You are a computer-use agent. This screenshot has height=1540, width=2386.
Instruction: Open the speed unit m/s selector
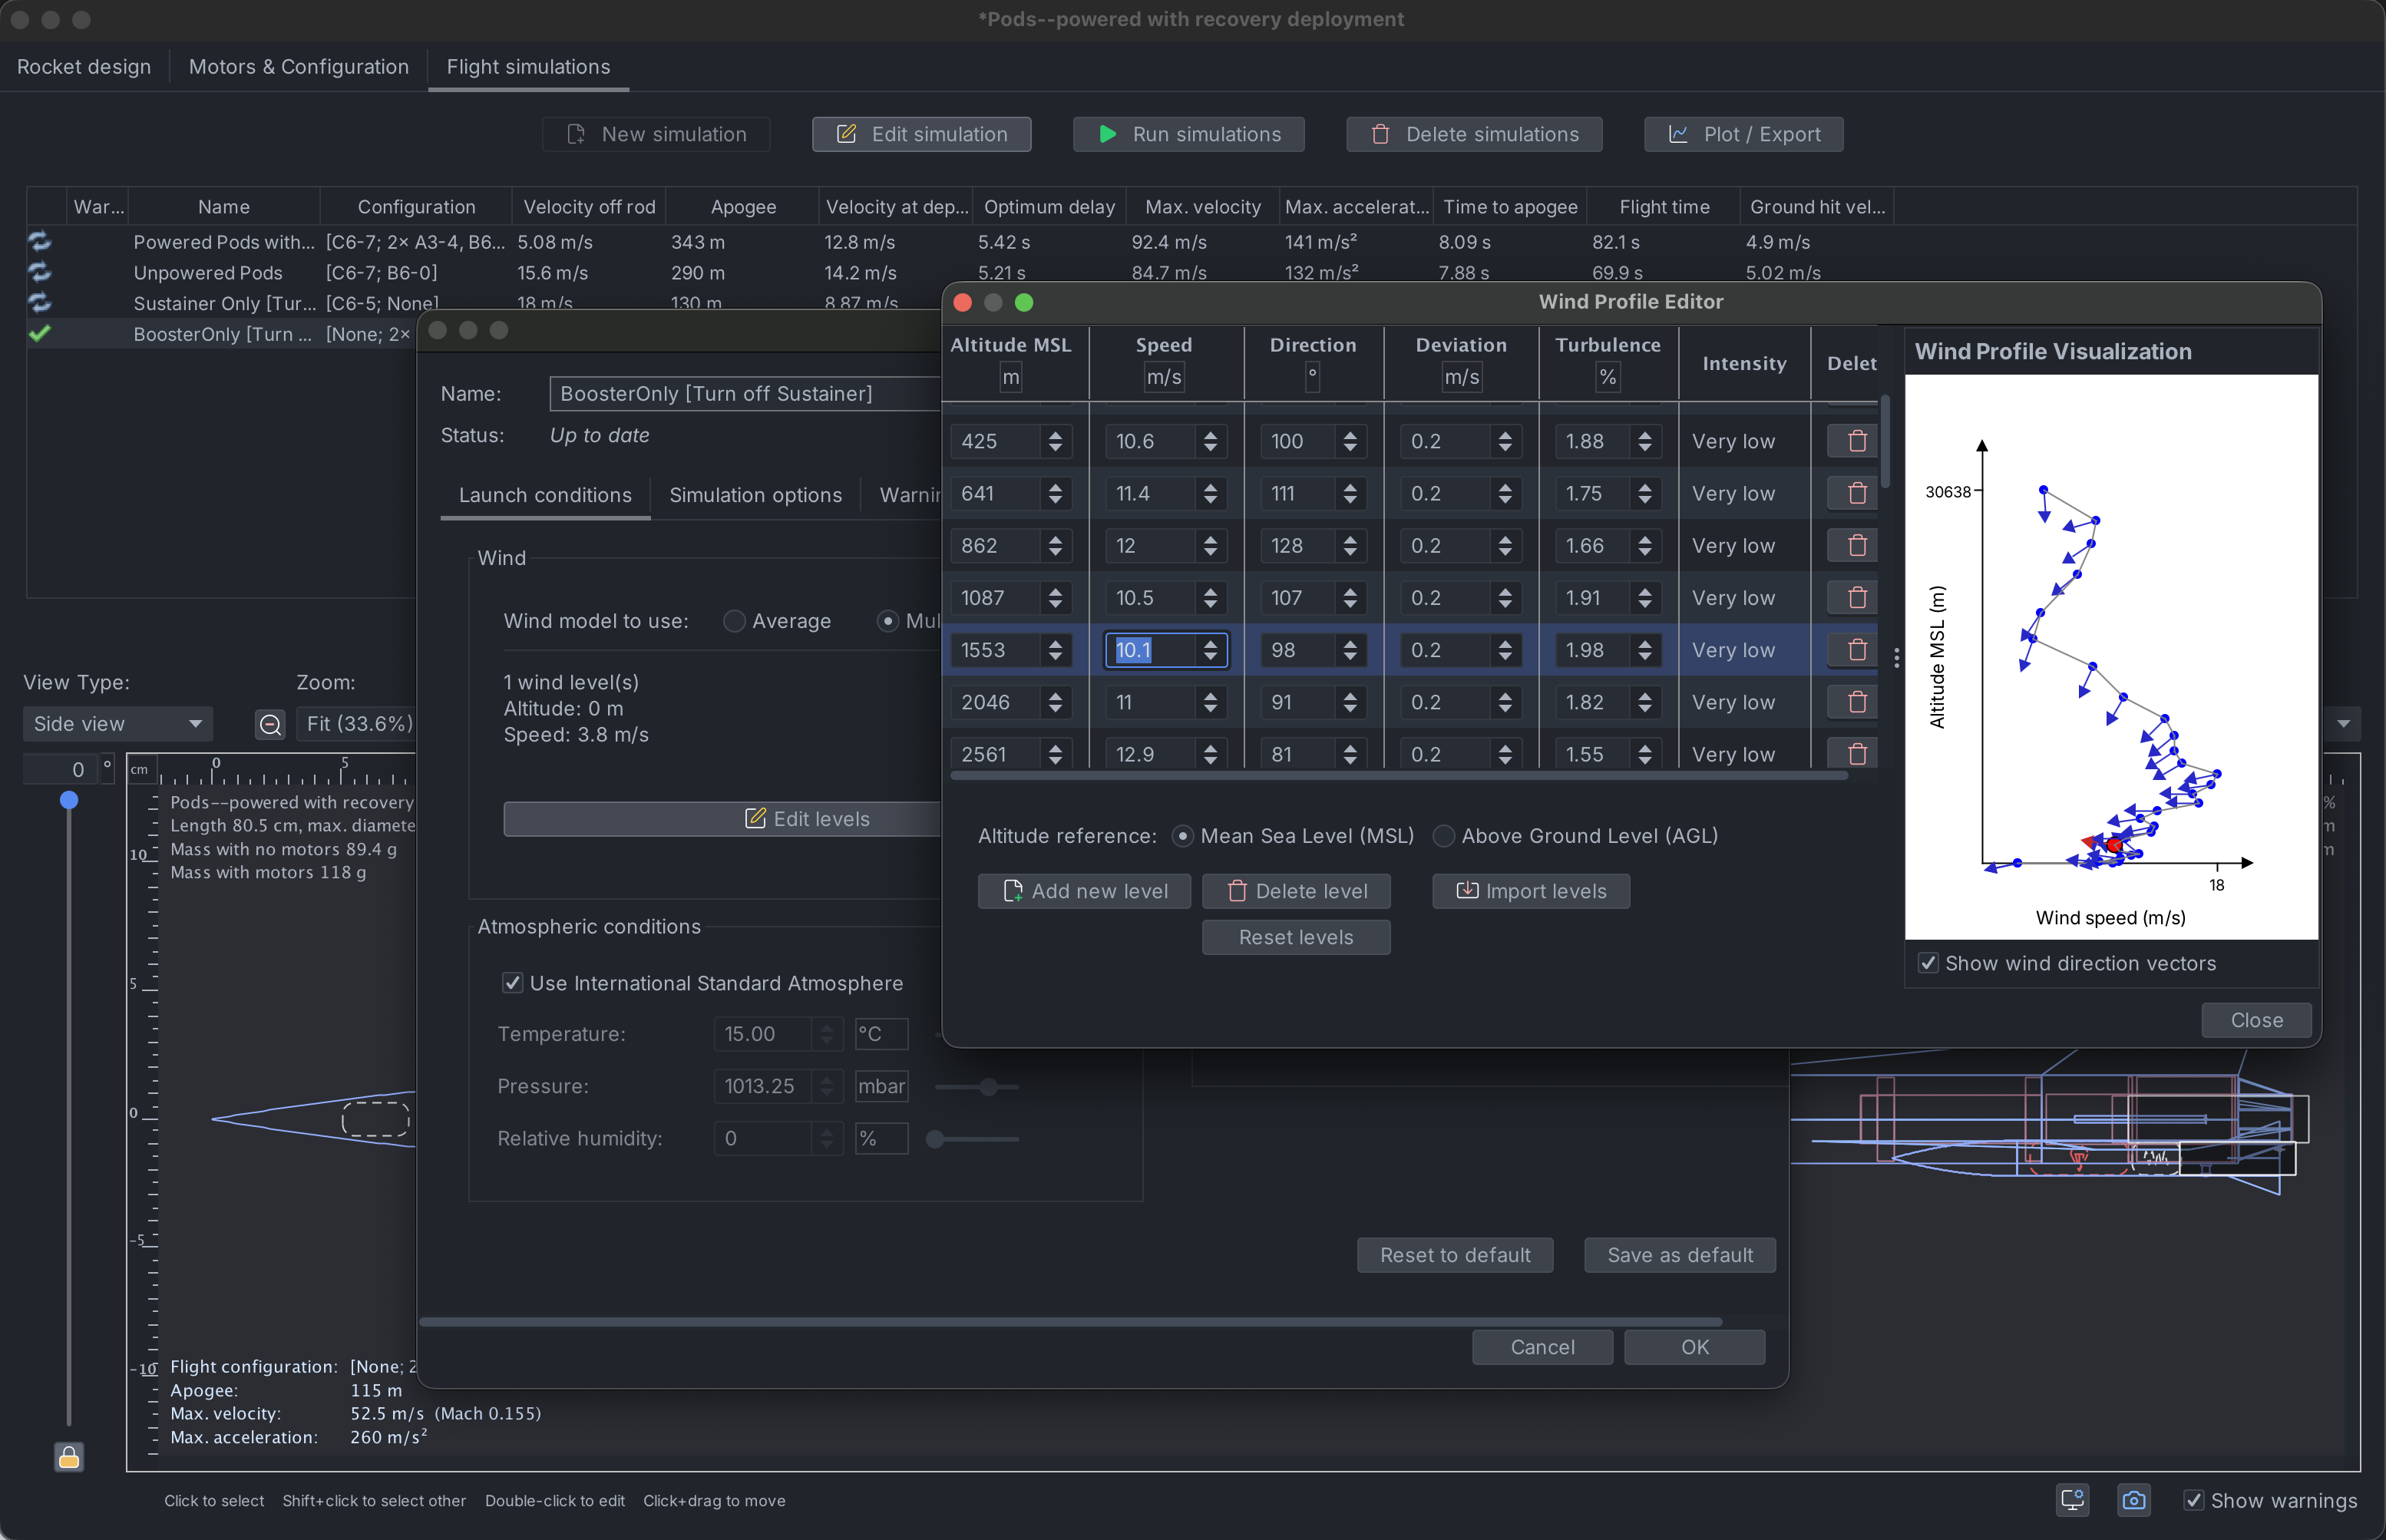tap(1163, 377)
